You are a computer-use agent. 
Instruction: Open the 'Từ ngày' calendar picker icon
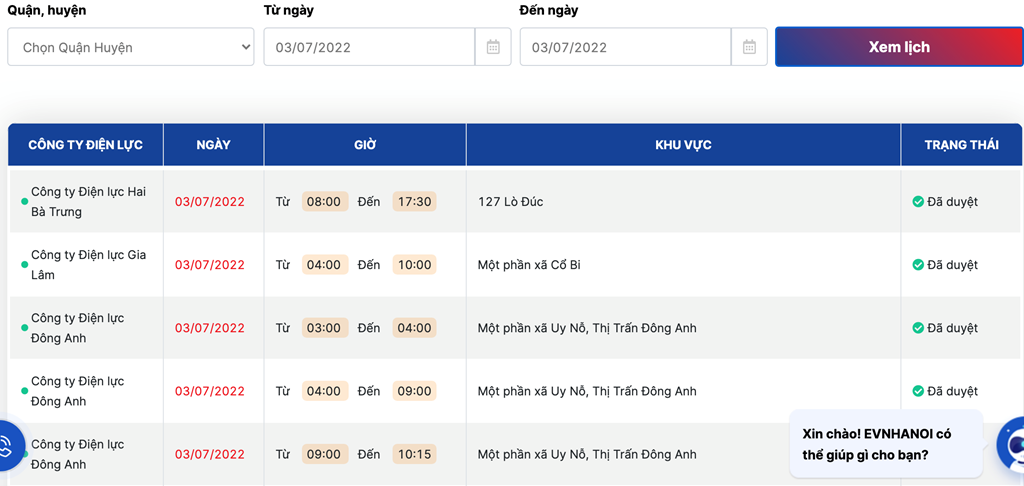pos(493,47)
